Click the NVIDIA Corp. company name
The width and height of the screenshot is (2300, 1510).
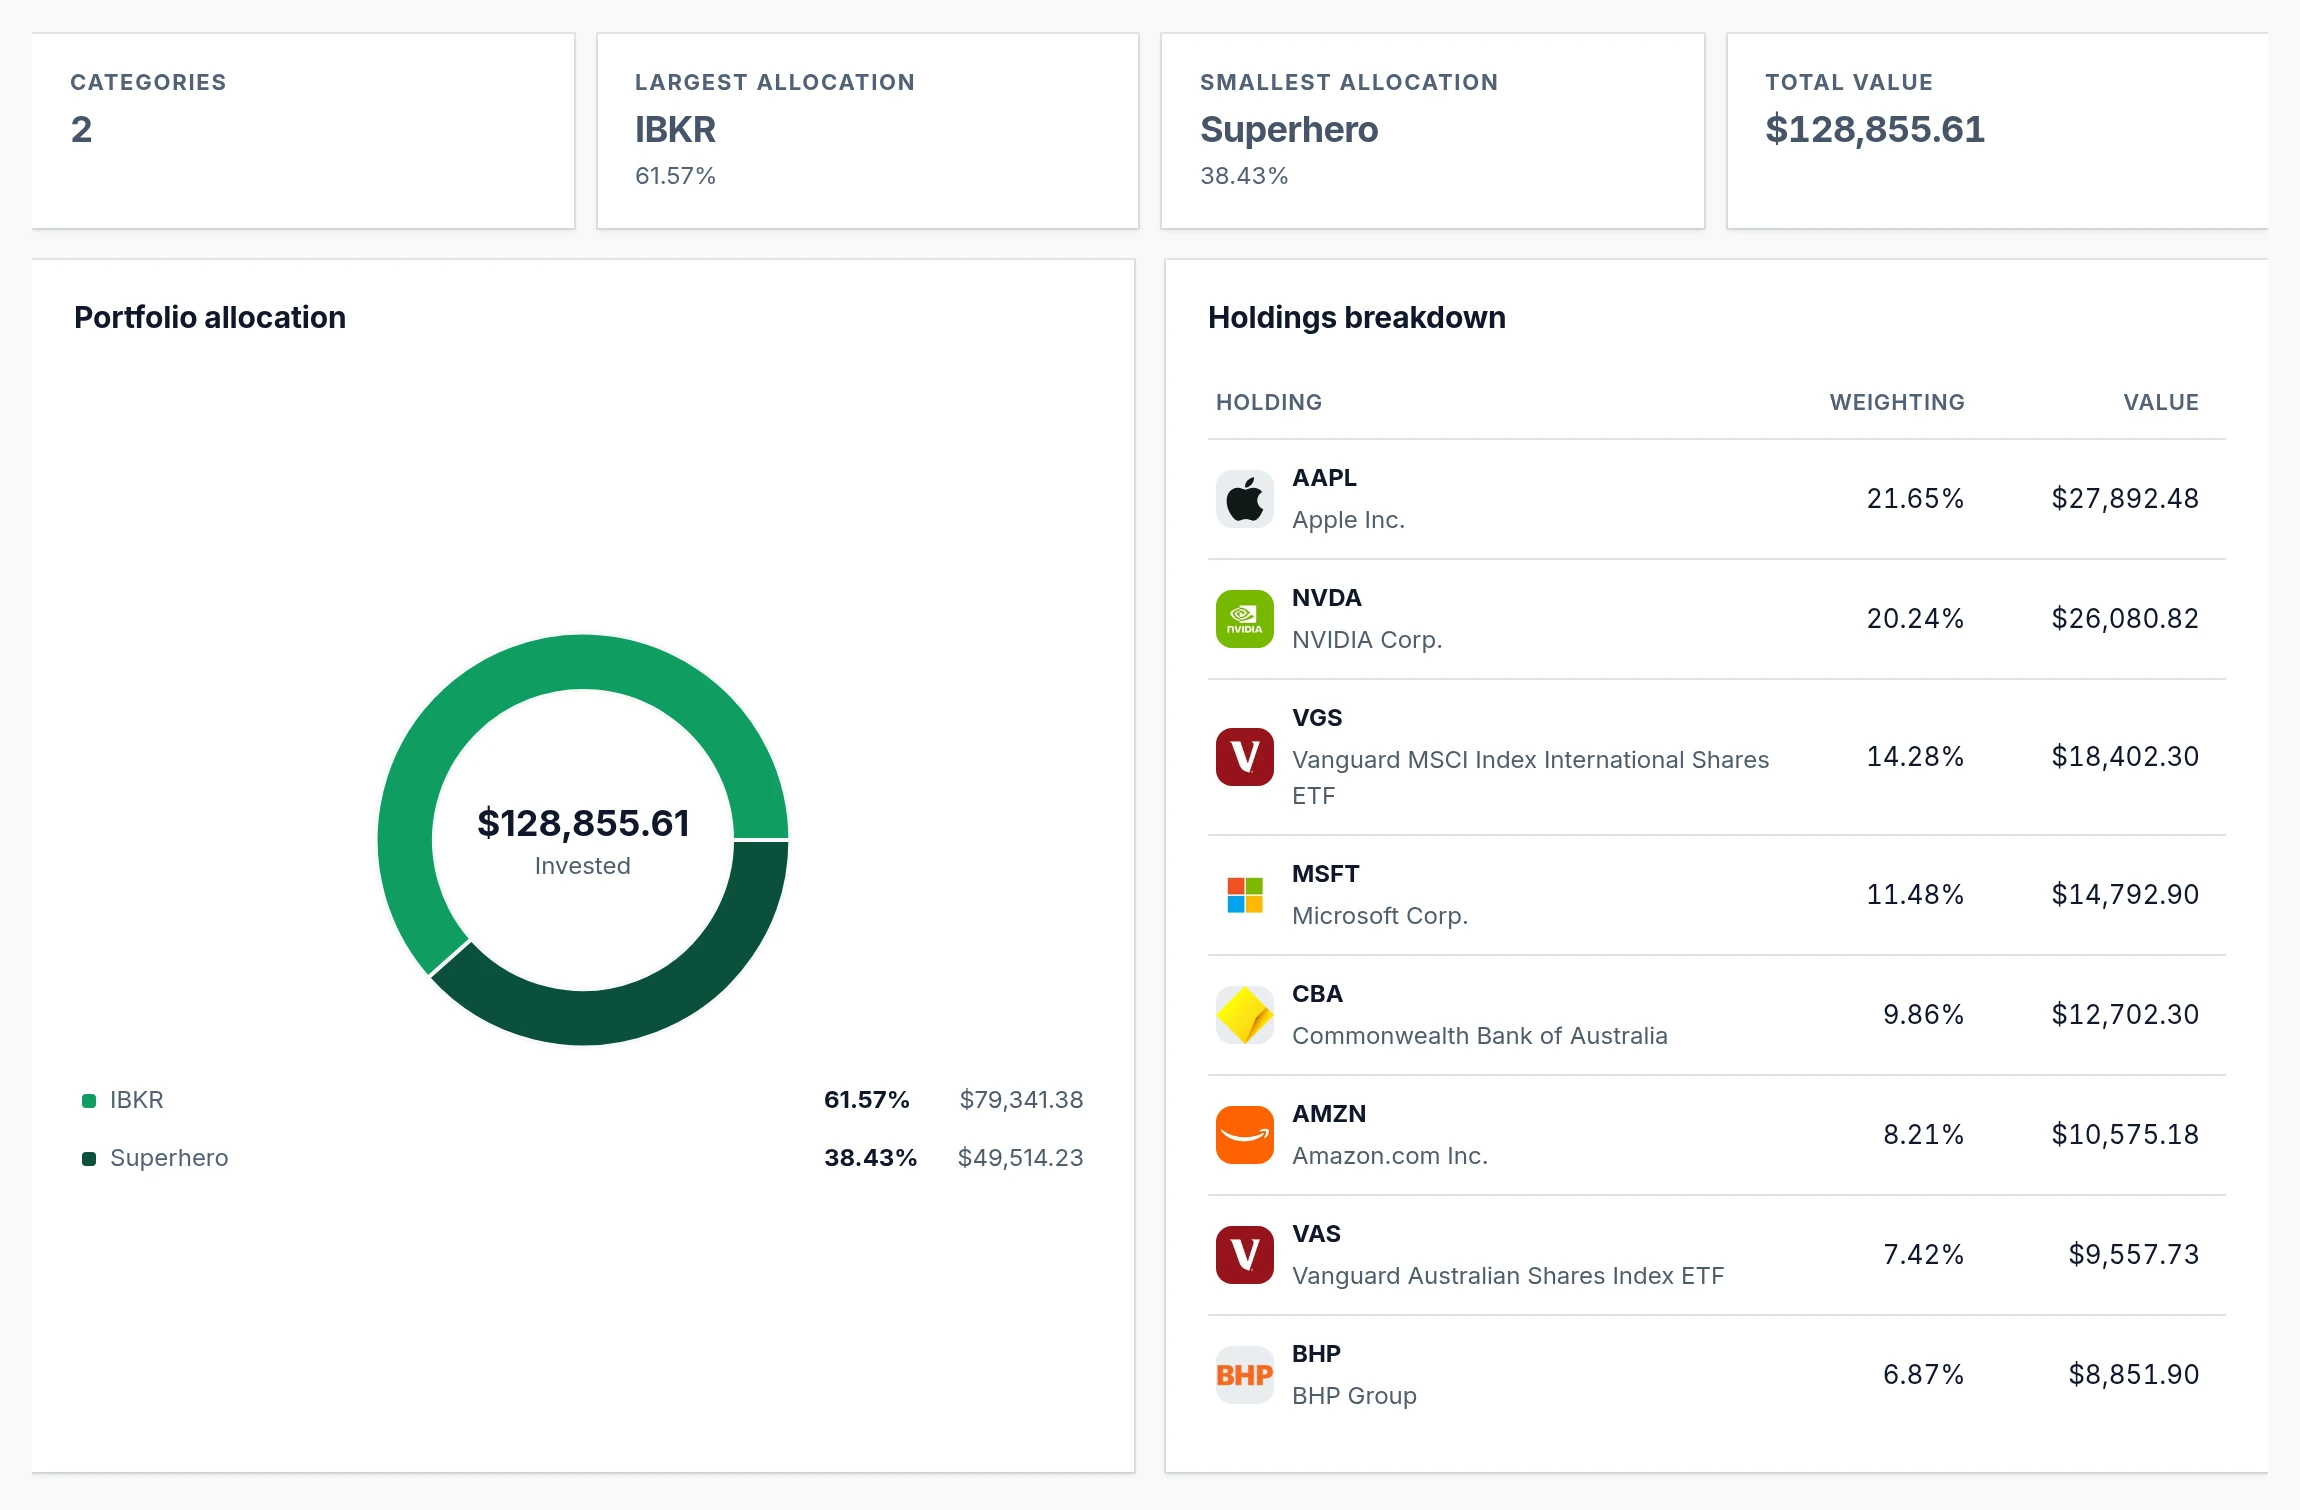(1367, 640)
